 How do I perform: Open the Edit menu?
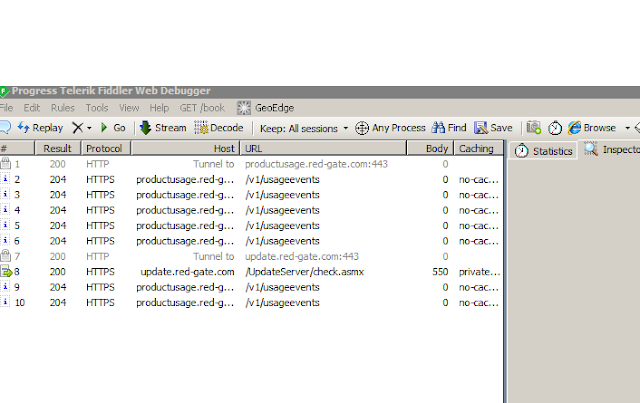pyautogui.click(x=31, y=108)
